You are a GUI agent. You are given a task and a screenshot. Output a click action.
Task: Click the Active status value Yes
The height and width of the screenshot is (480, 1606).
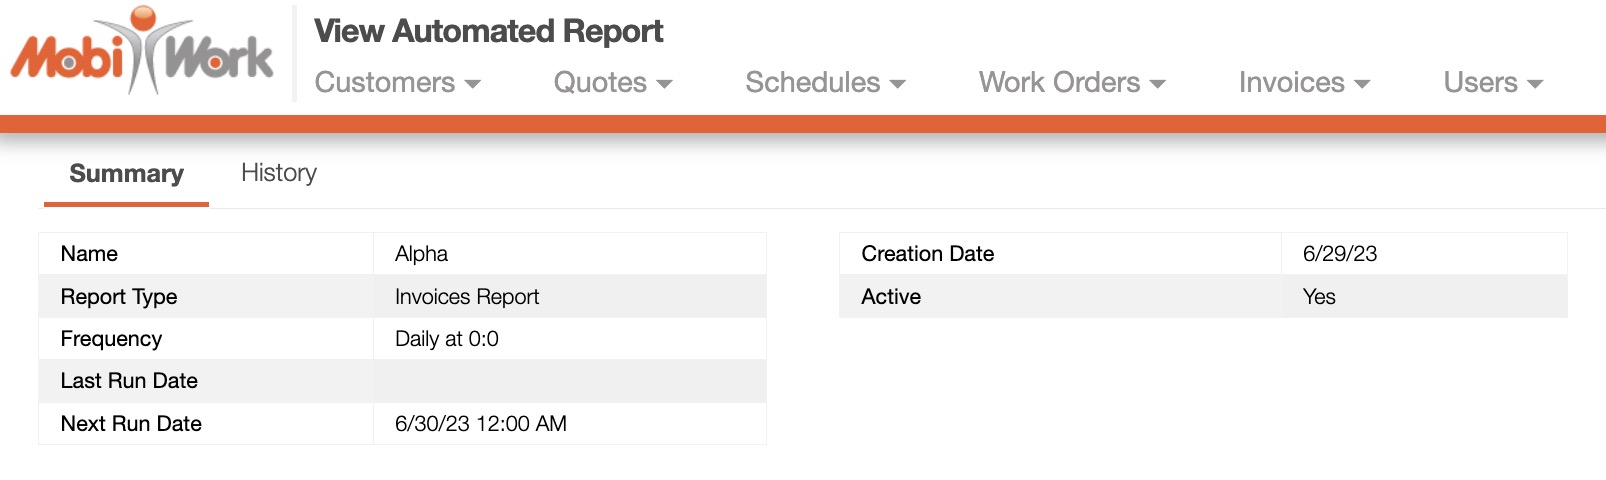[1318, 297]
